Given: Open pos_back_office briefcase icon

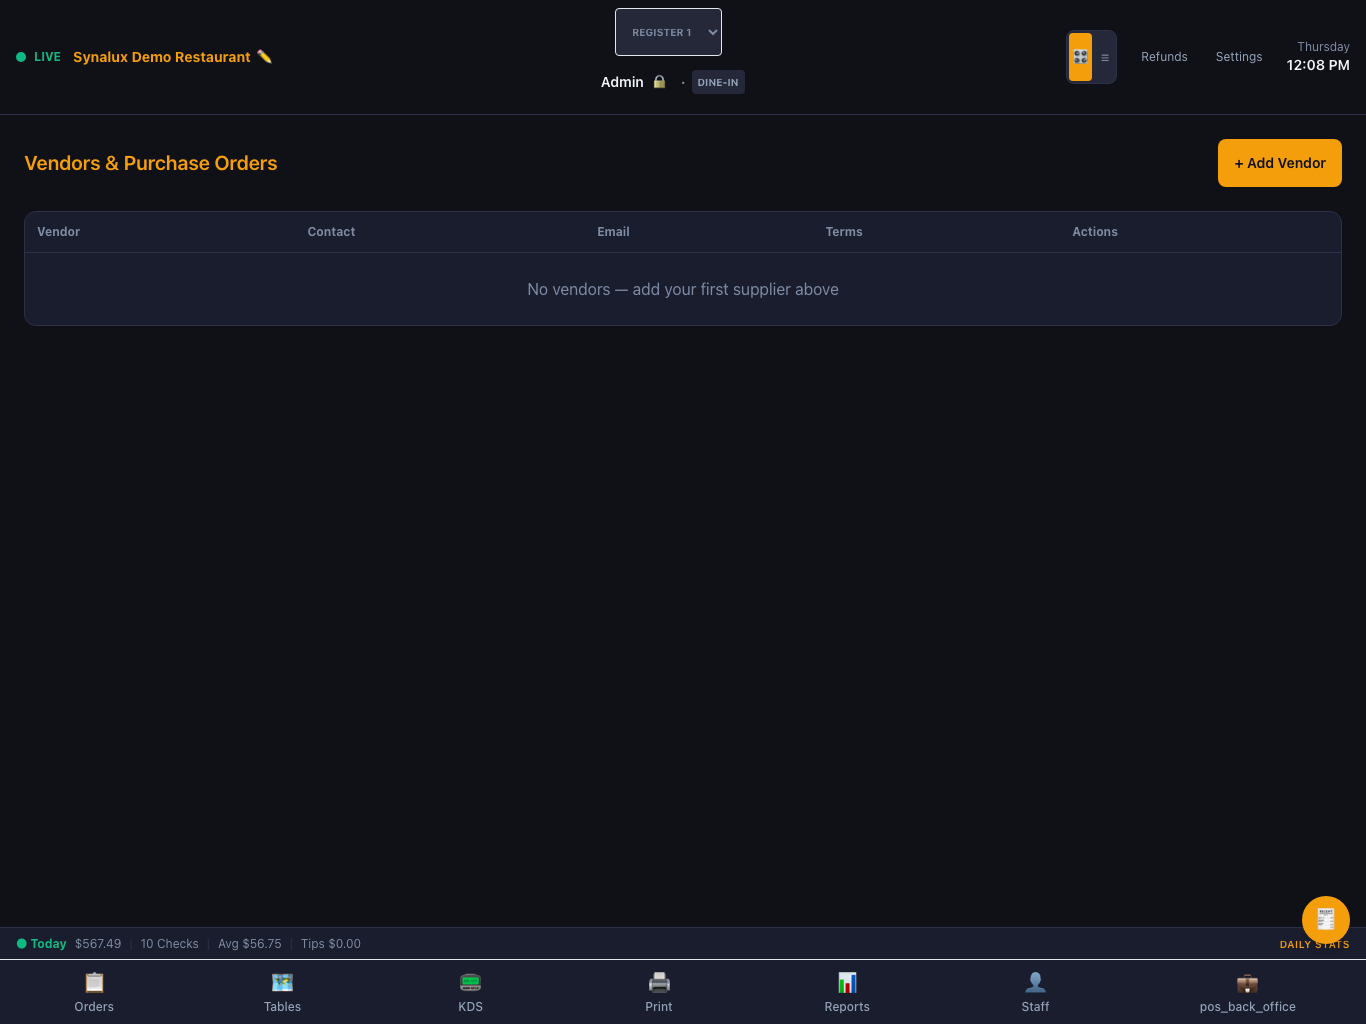Looking at the screenshot, I should tap(1247, 982).
